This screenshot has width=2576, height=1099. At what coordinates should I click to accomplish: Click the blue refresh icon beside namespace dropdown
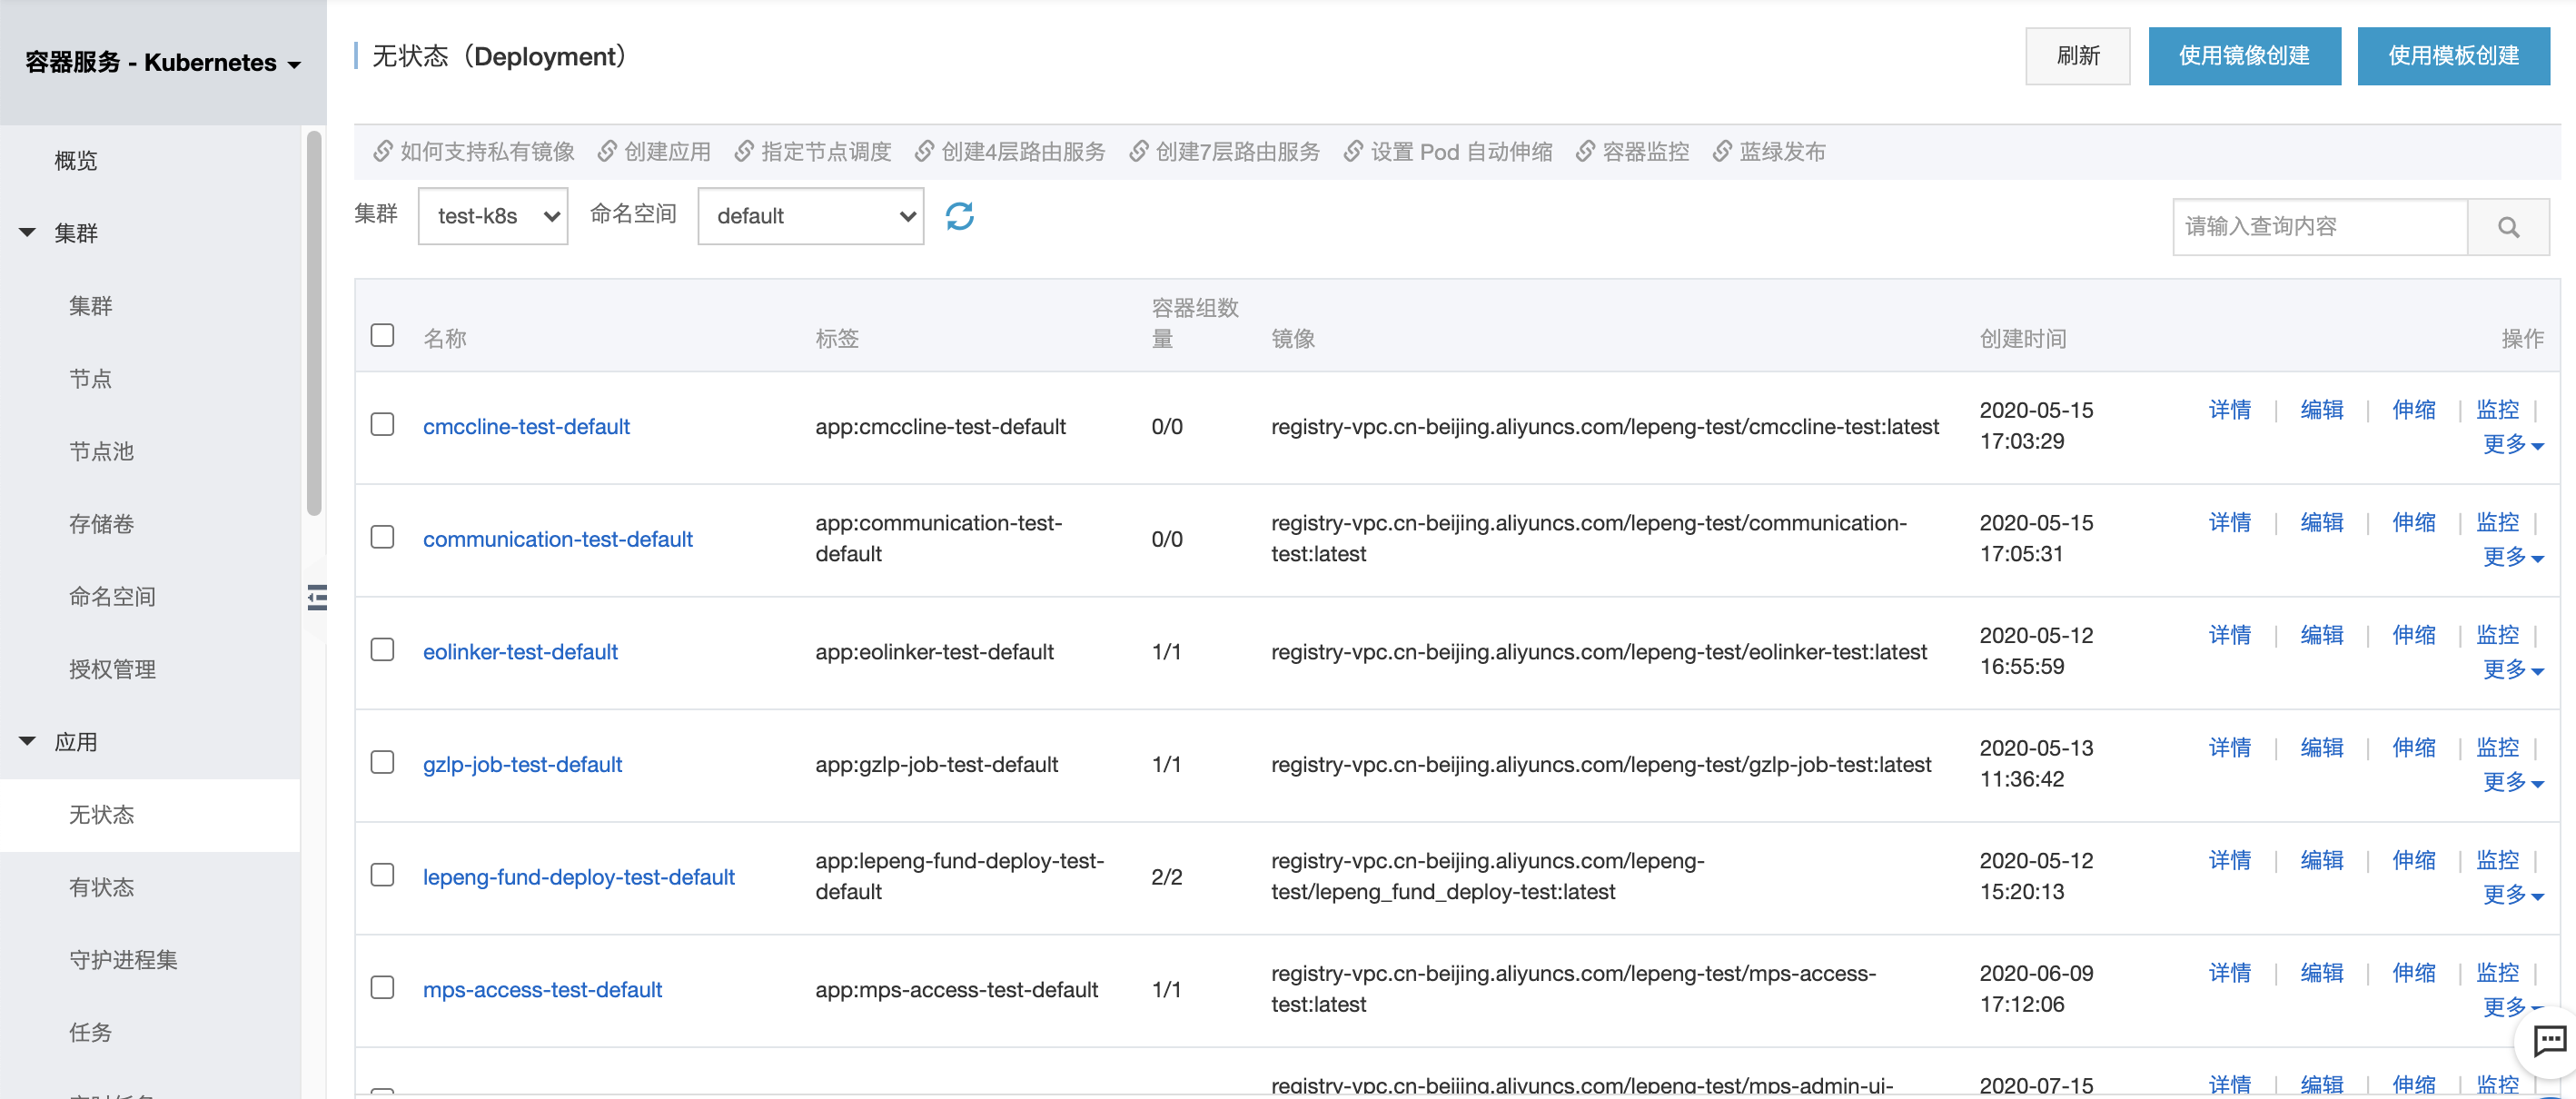[x=959, y=216]
